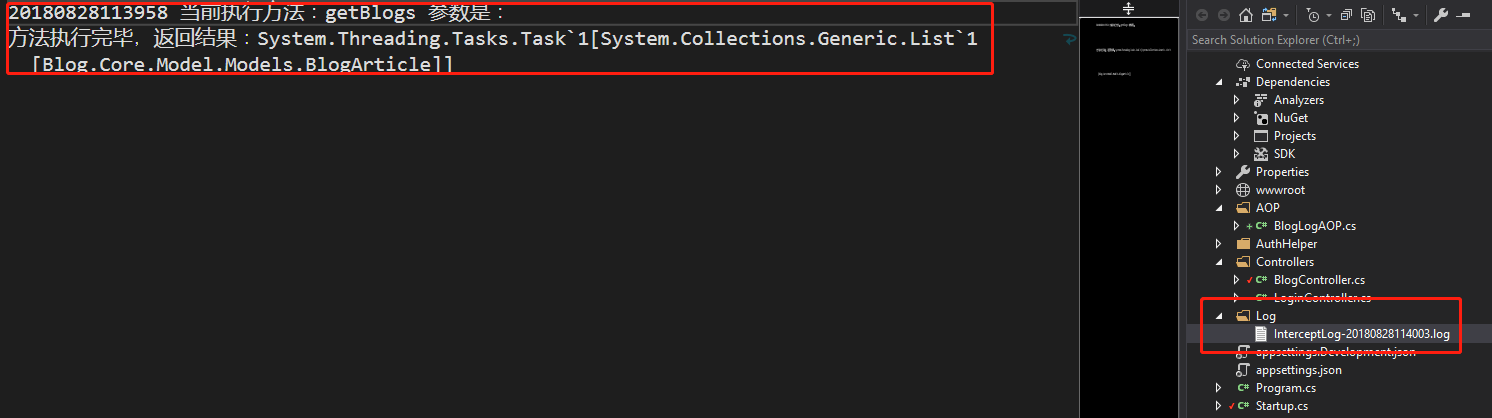
Task: Select BlogController.cs in the tree
Action: 1319,280
